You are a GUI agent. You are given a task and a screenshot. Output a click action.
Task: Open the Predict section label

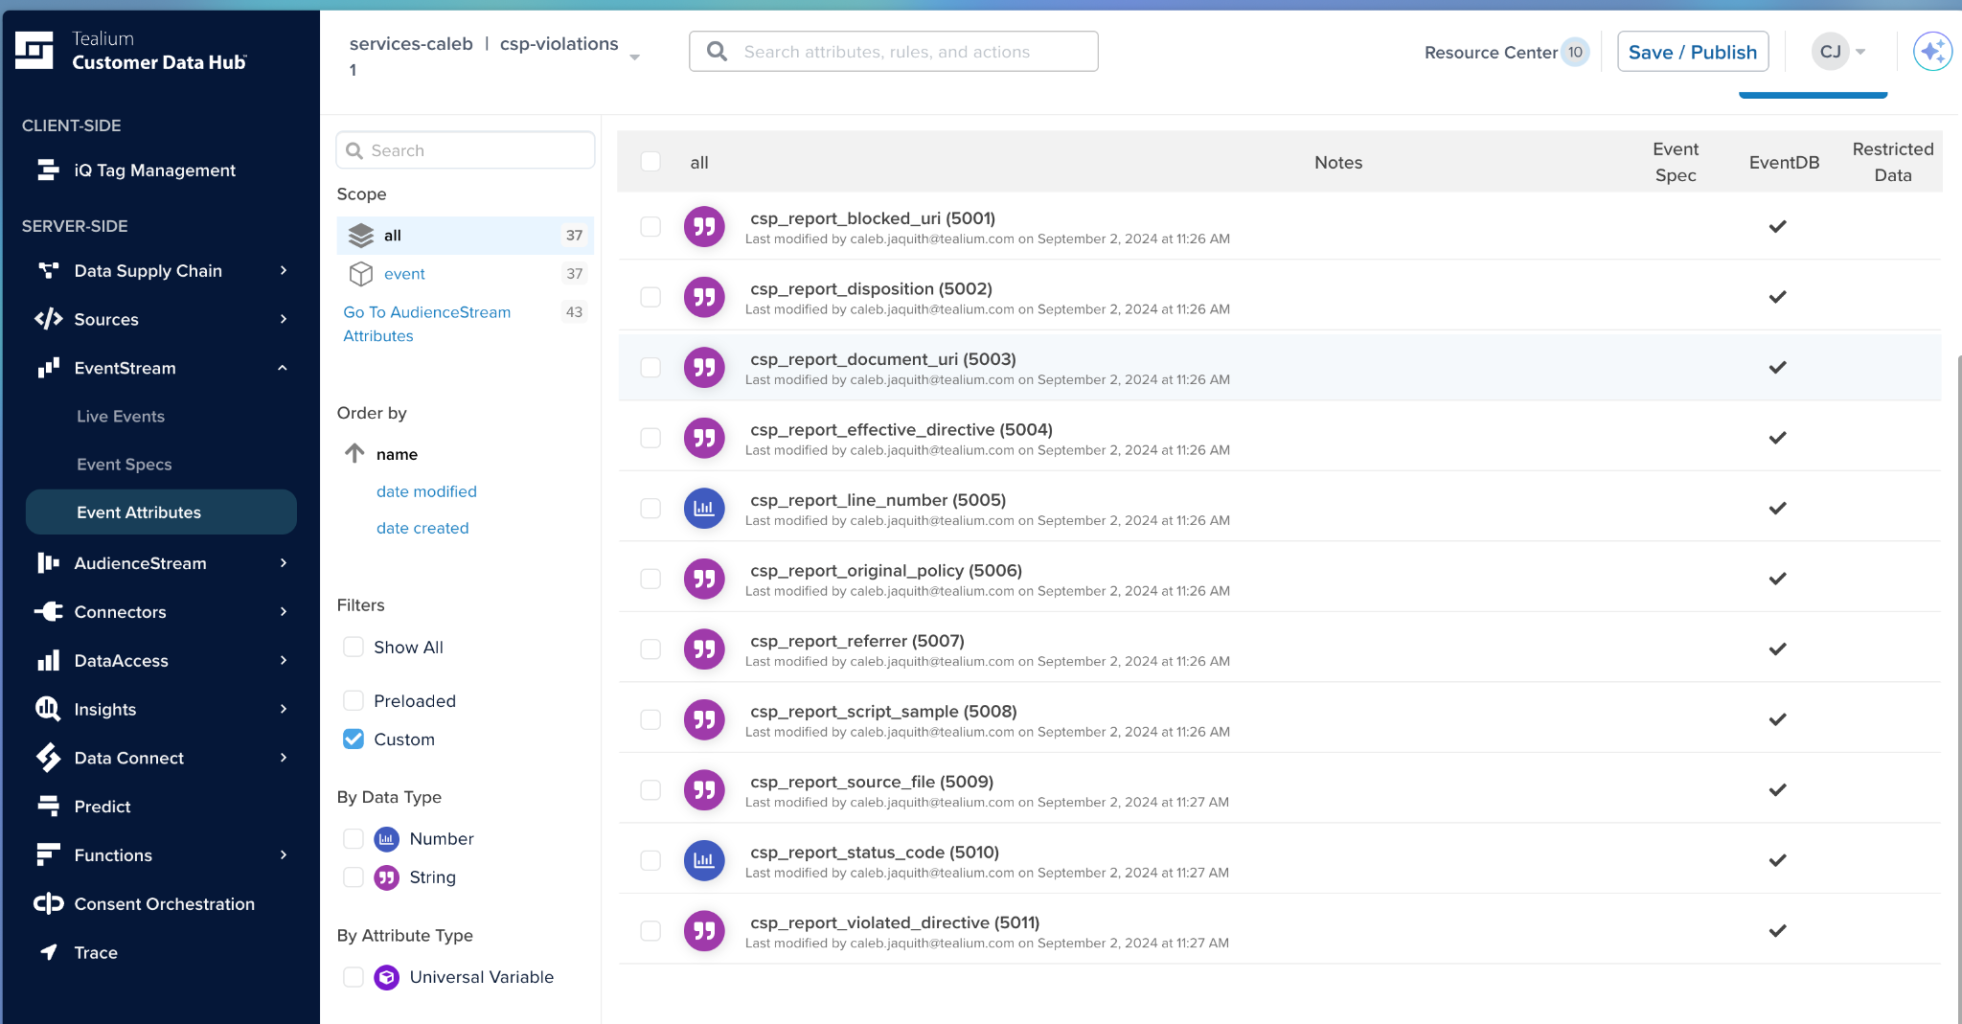click(102, 806)
